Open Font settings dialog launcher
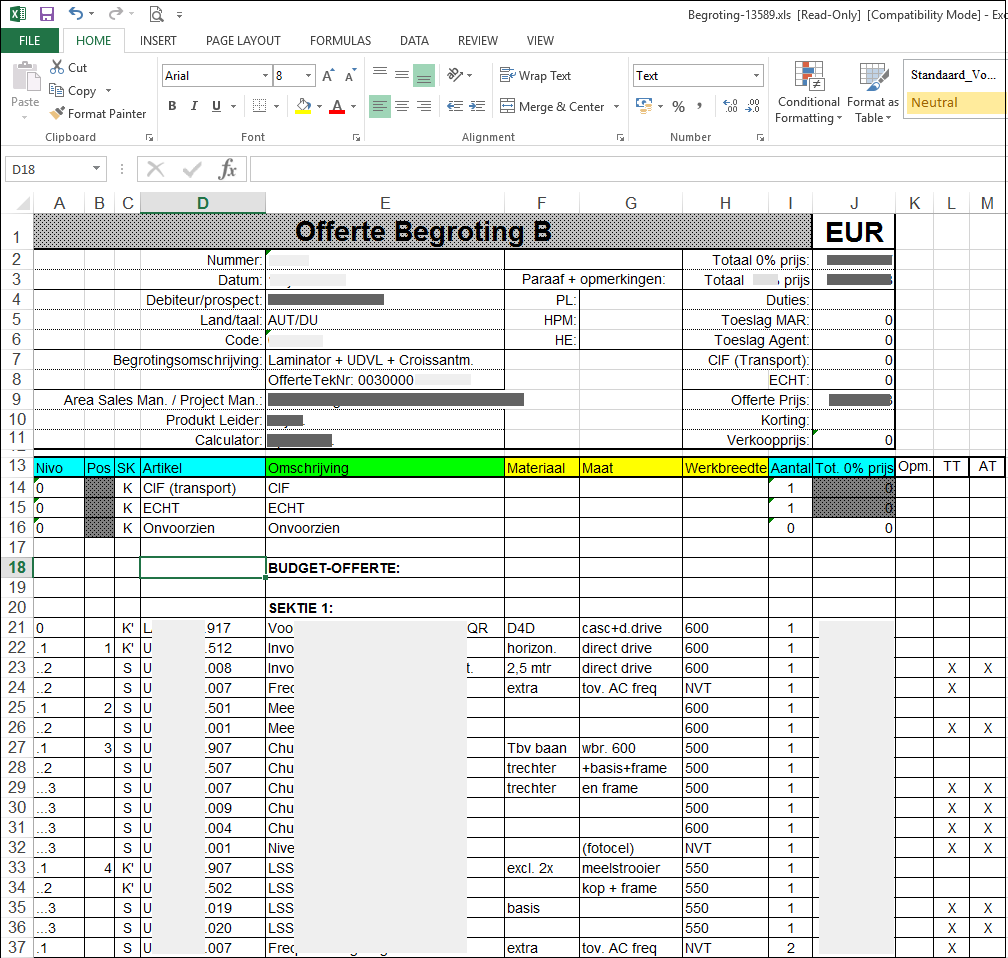This screenshot has width=1008, height=958. tap(356, 137)
